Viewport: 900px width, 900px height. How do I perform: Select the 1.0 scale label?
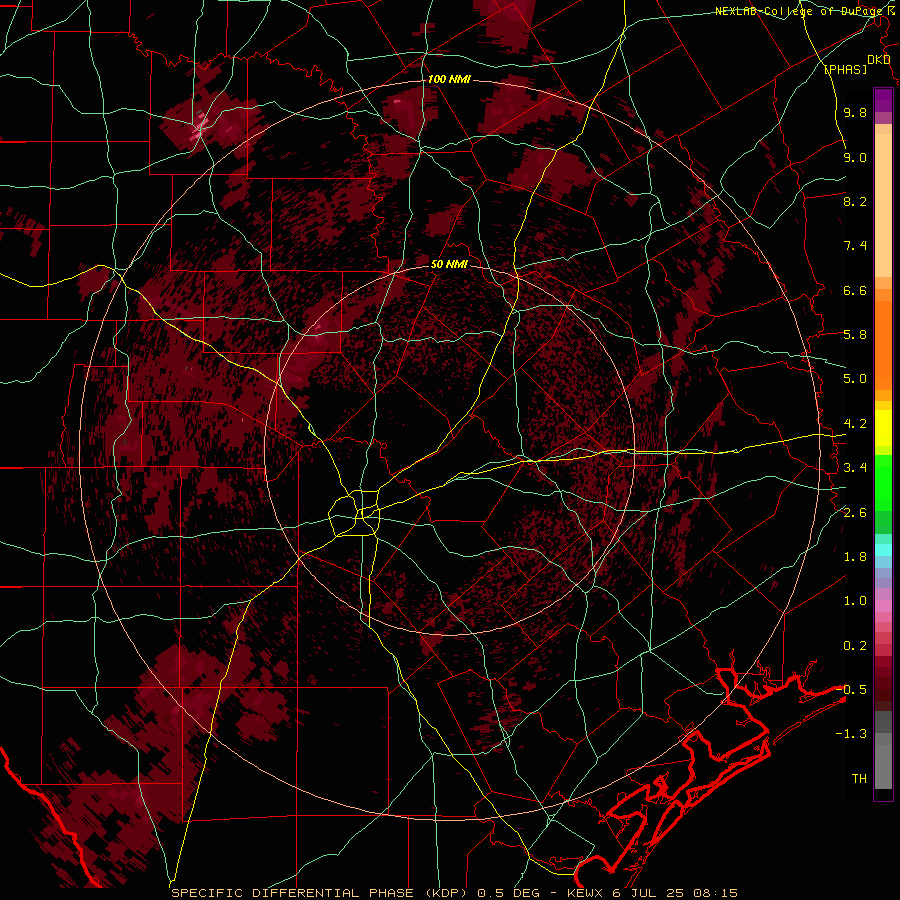pyautogui.click(x=855, y=601)
